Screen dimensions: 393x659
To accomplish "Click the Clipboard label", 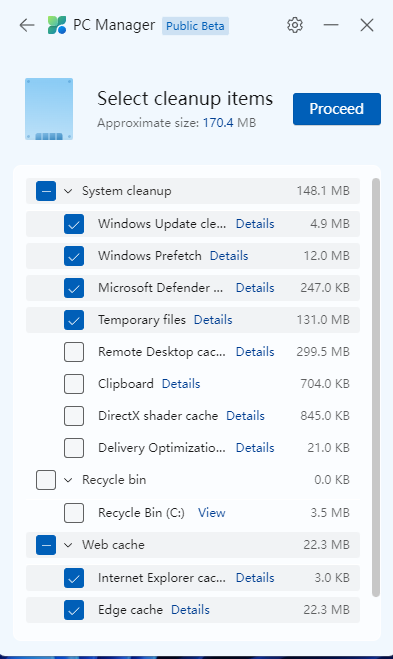I will point(126,384).
